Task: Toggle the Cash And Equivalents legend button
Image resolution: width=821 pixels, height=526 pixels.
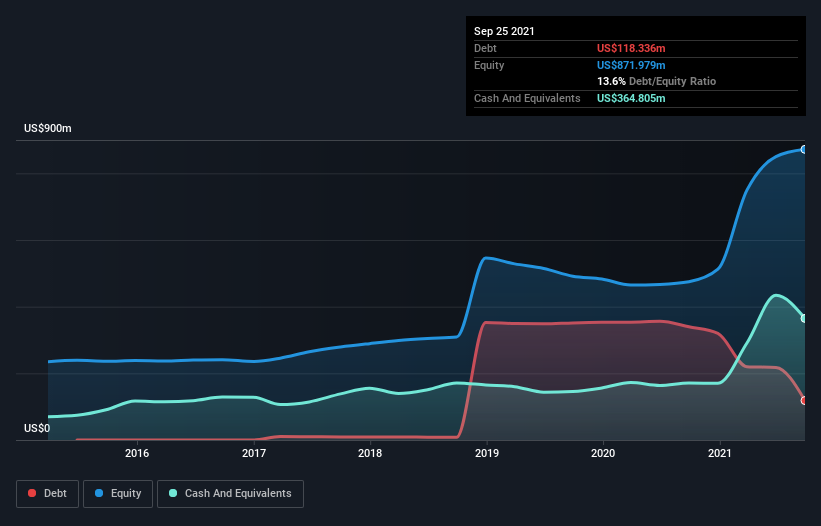Action: pos(230,494)
